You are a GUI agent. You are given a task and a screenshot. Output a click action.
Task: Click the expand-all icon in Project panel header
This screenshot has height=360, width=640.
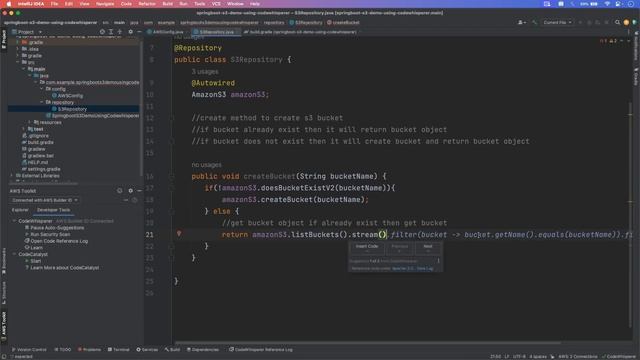[111, 32]
